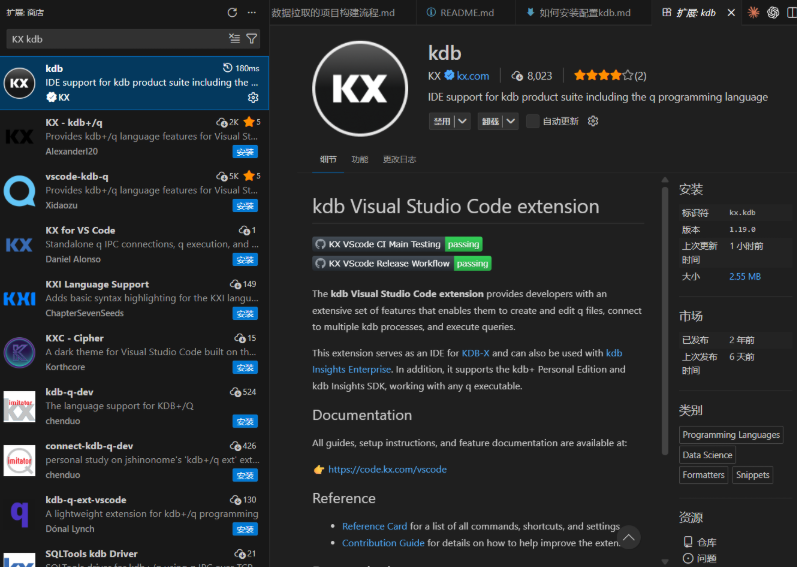Expand dropdown arrow beside 禁用 button
The height and width of the screenshot is (567, 797).
(462, 121)
